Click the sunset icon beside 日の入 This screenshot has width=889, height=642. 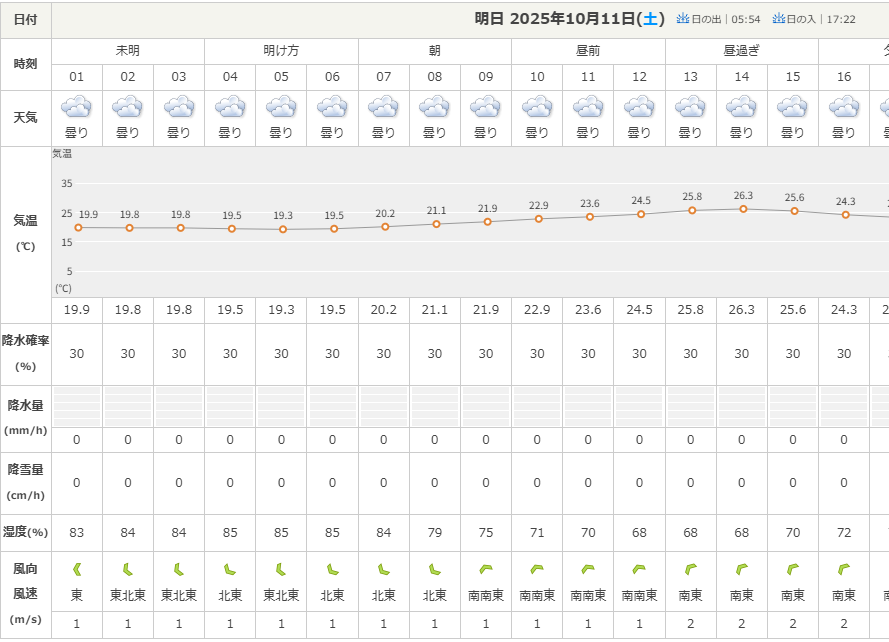tap(777, 18)
